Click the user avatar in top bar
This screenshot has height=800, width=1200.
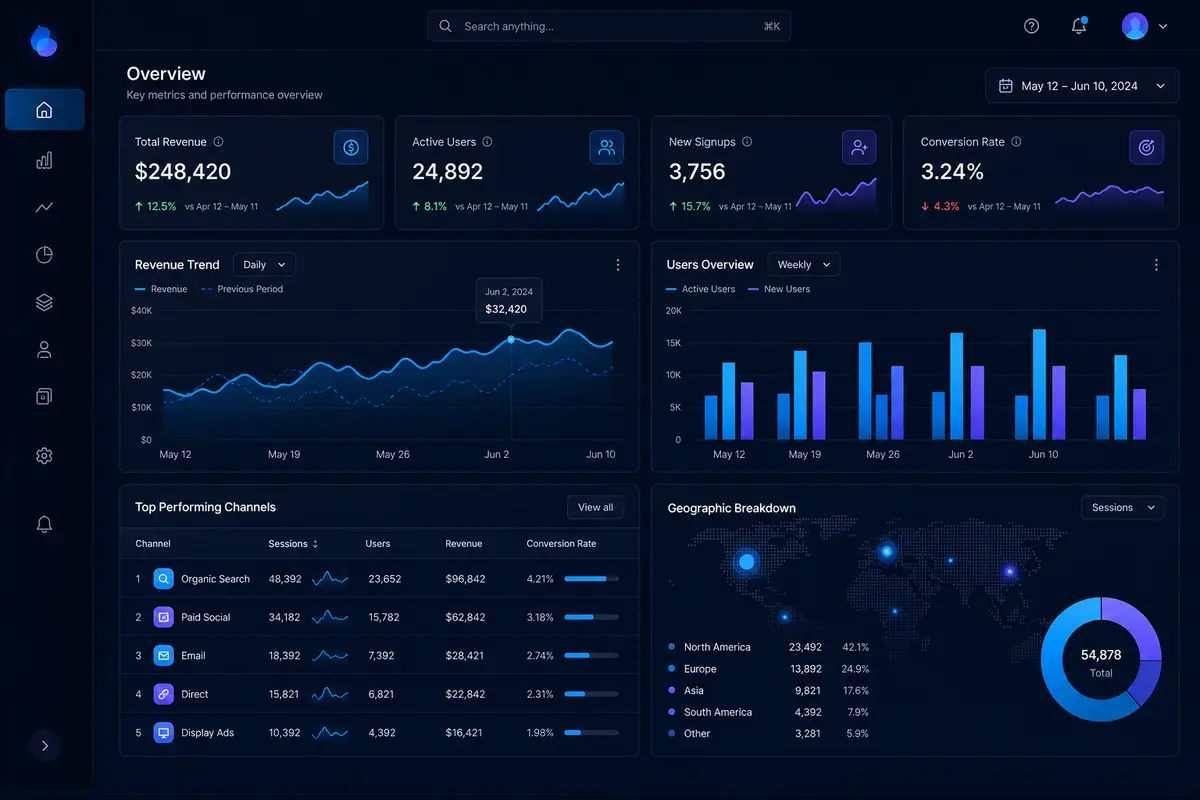[x=1135, y=26]
